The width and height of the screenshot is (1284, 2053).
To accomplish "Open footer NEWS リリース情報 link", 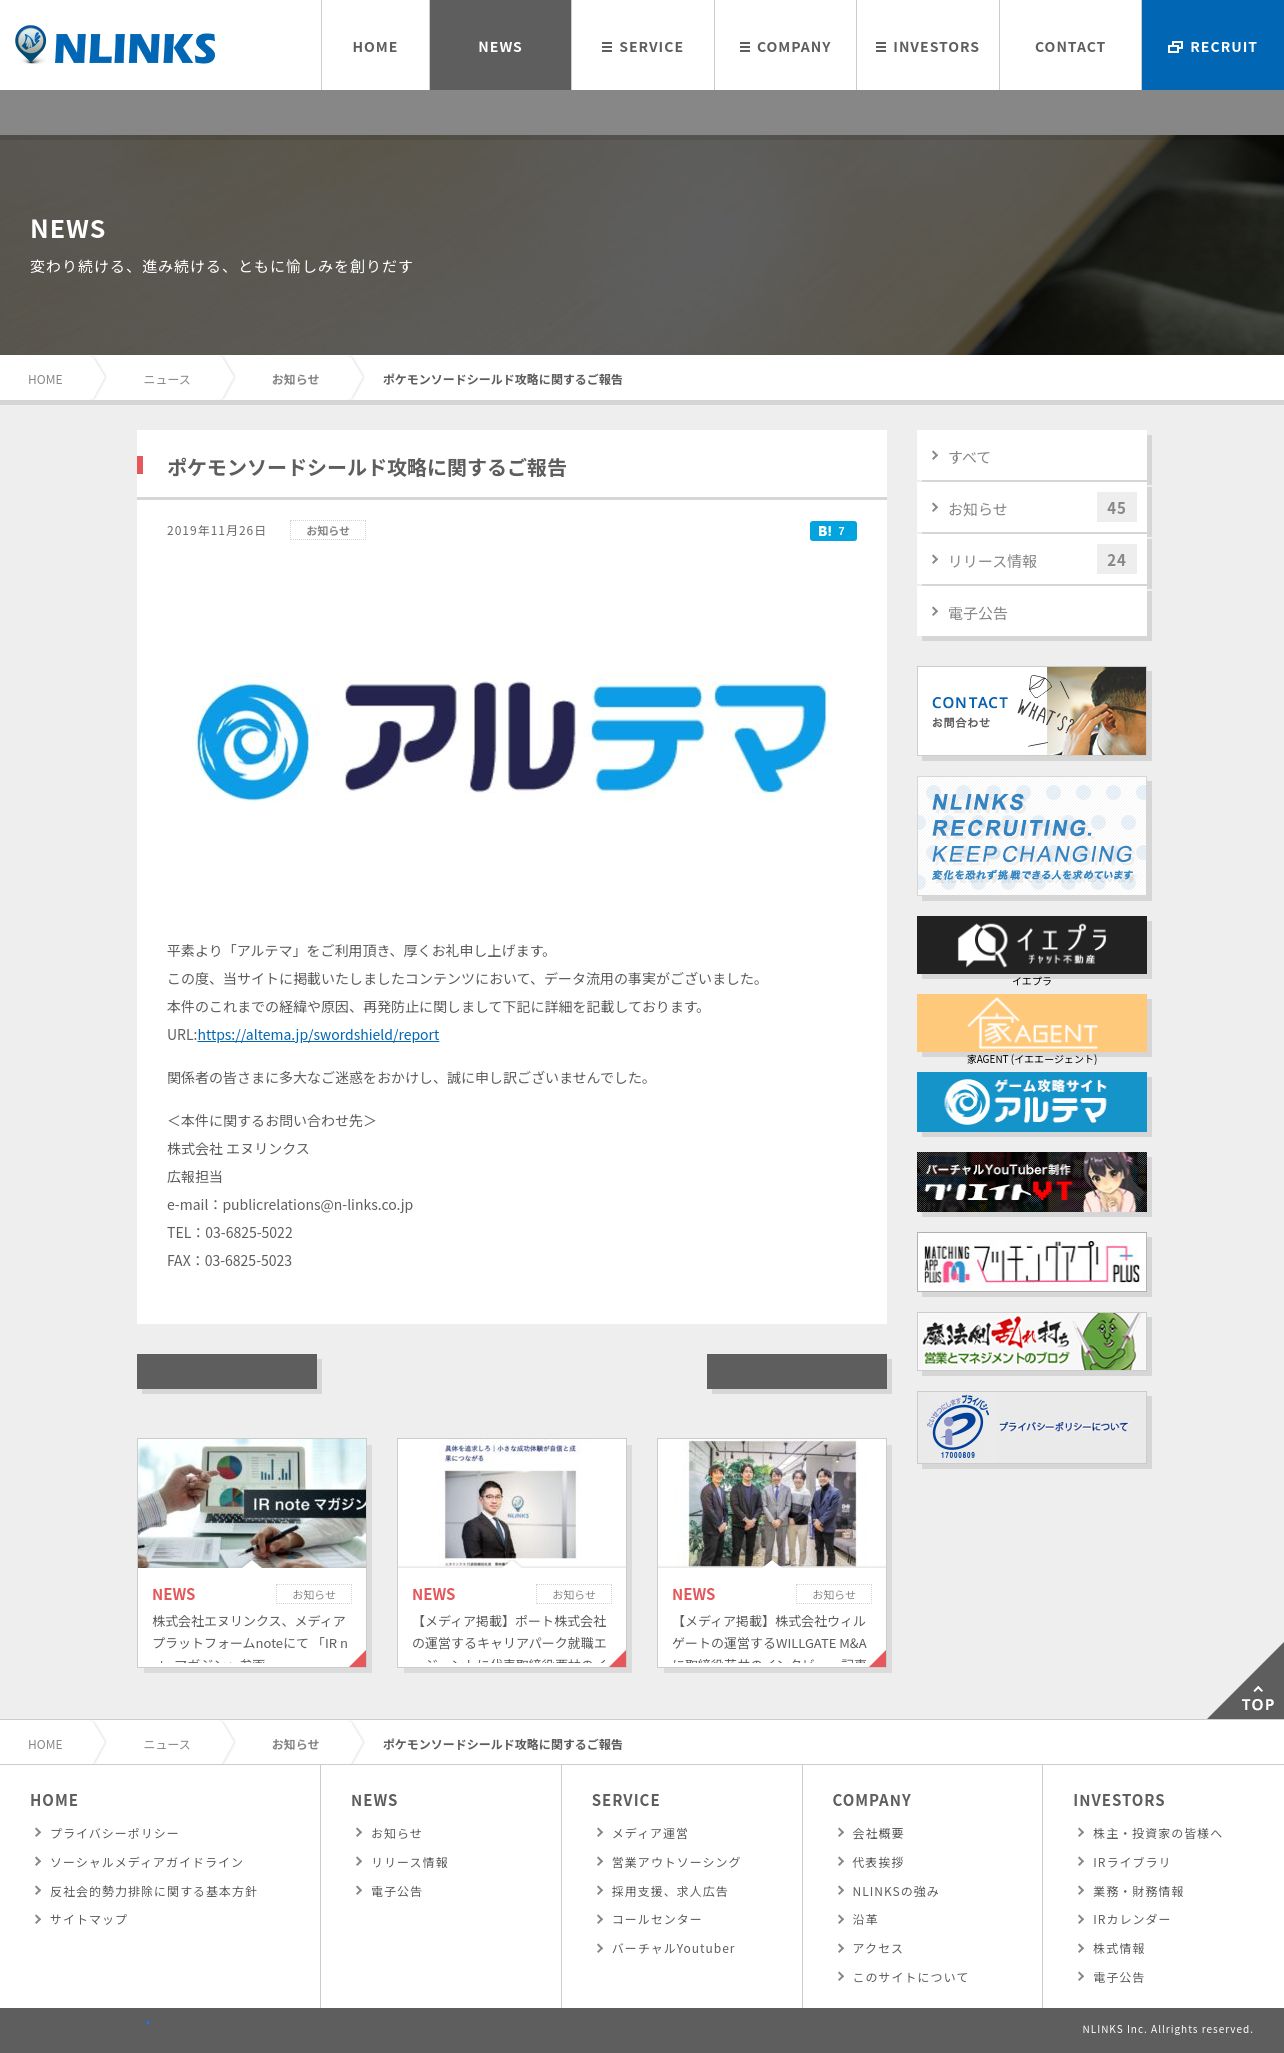I will 409,1862.
